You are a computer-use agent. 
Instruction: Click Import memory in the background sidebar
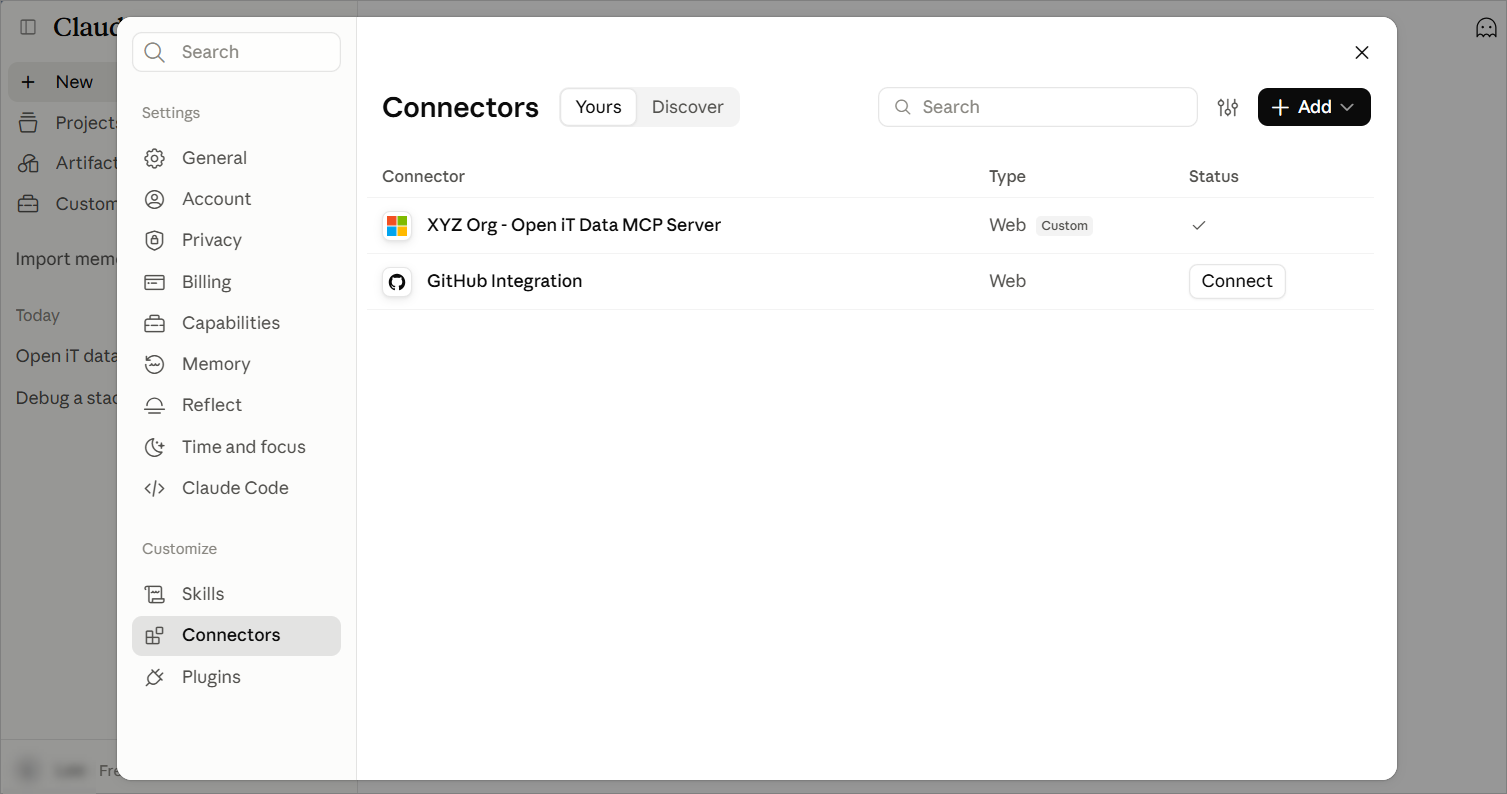click(x=66, y=259)
